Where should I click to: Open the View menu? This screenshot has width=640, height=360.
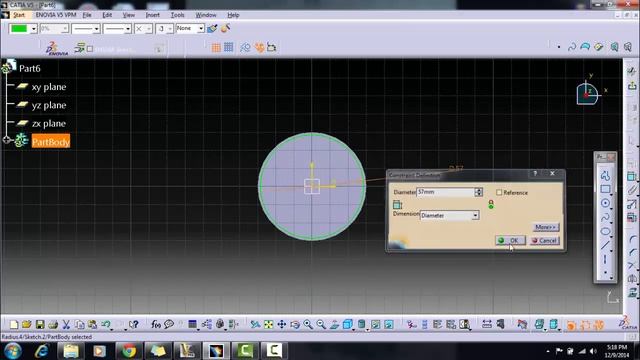click(129, 15)
